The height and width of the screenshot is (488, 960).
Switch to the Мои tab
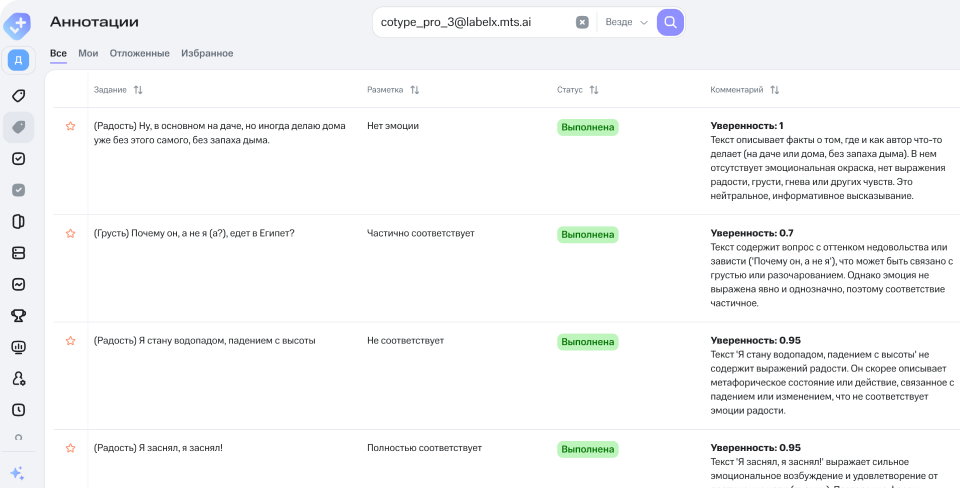pos(88,53)
